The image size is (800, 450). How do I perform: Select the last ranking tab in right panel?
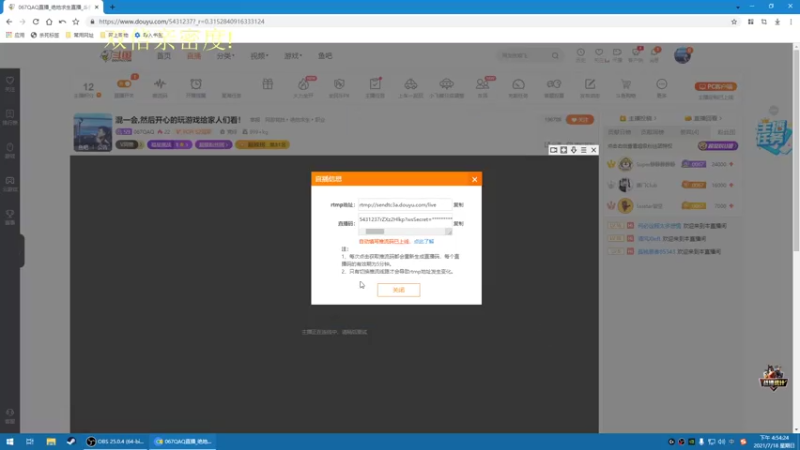click(x=727, y=132)
